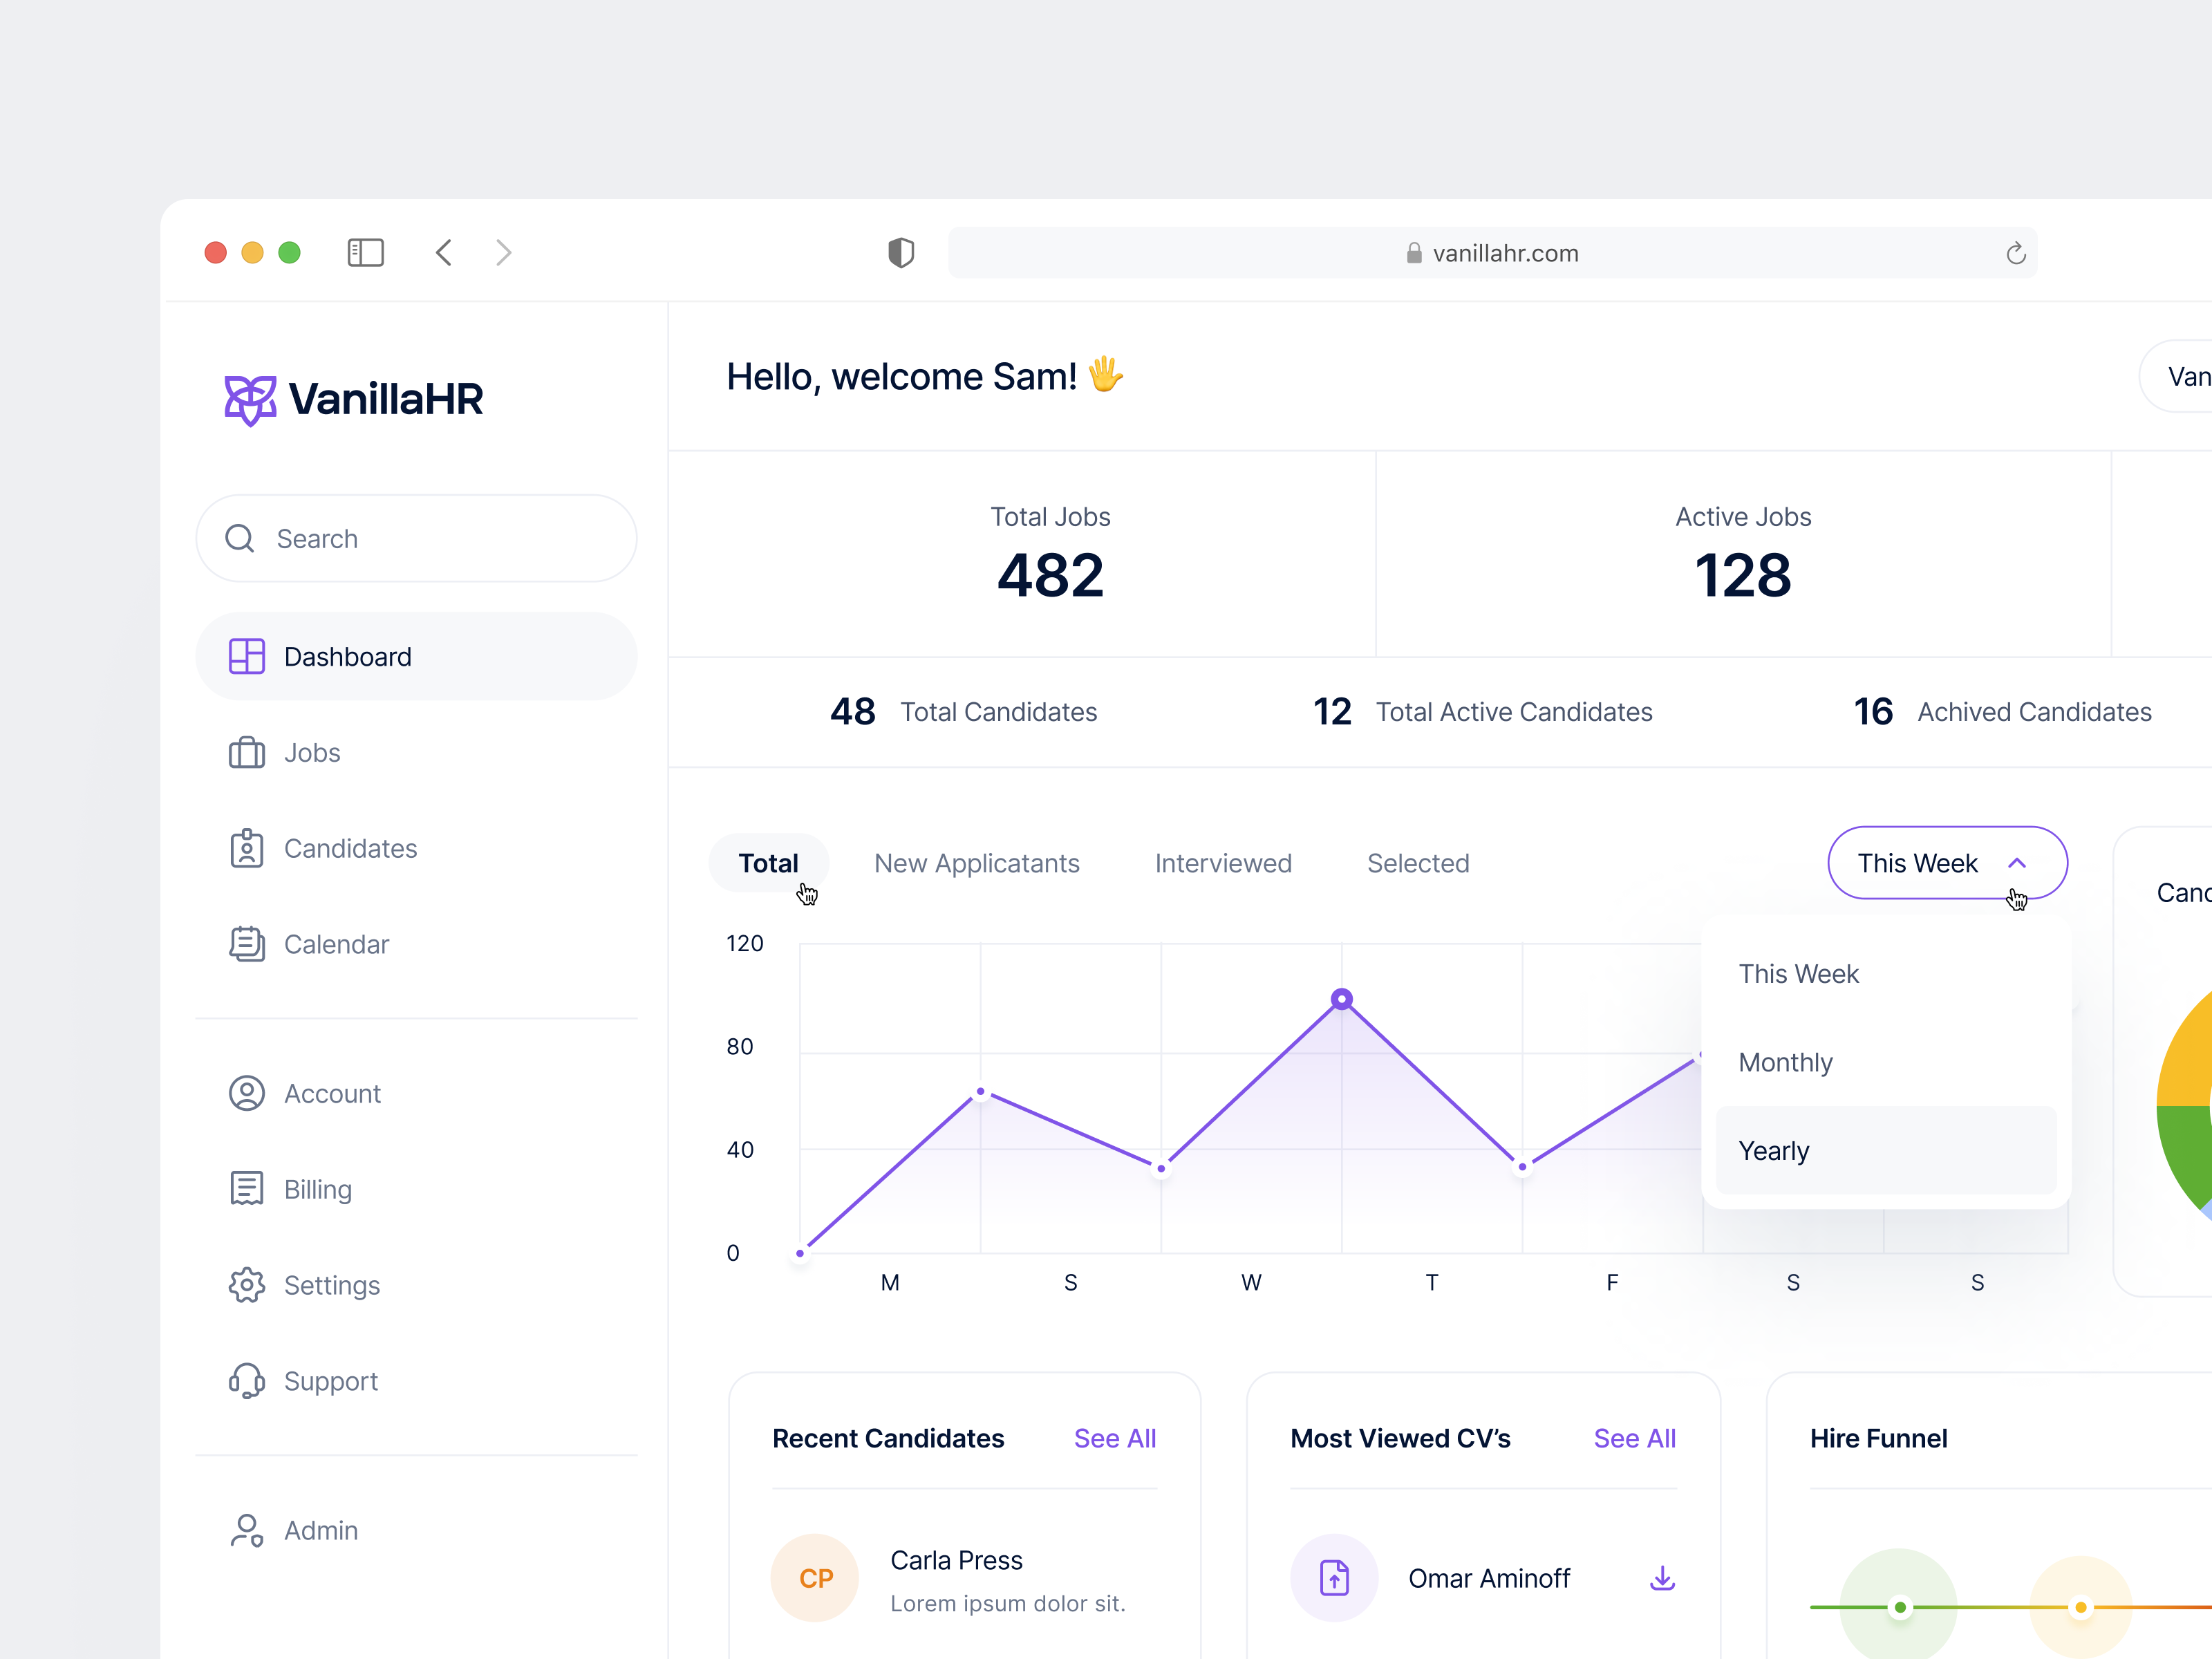
Task: Toggle the browser sidebar panel icon
Action: coord(365,252)
